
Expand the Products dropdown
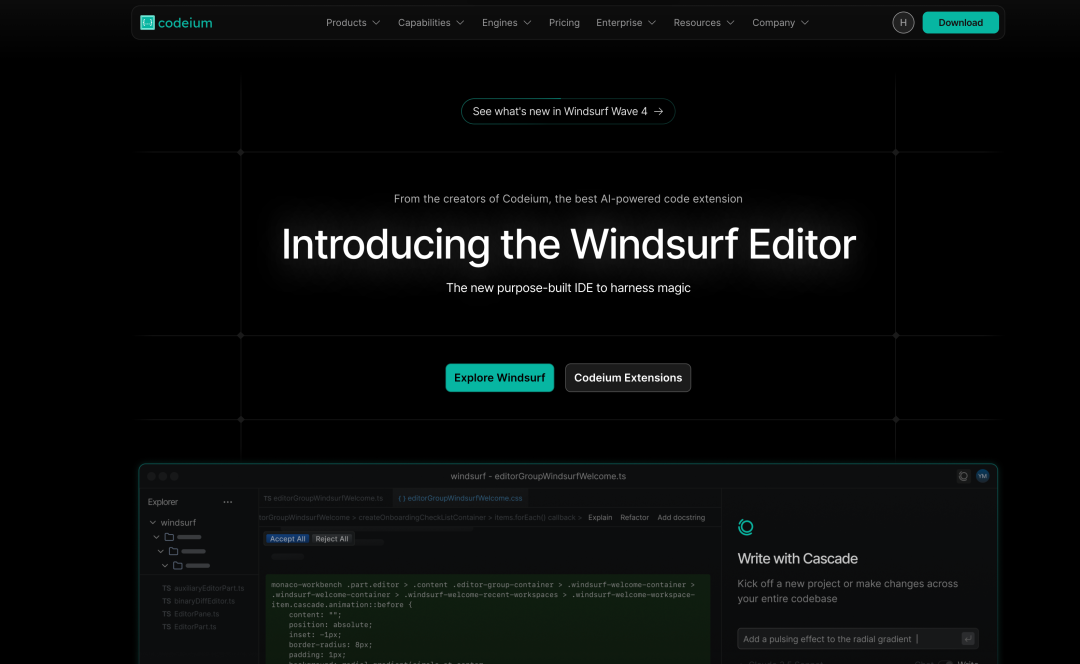353,23
